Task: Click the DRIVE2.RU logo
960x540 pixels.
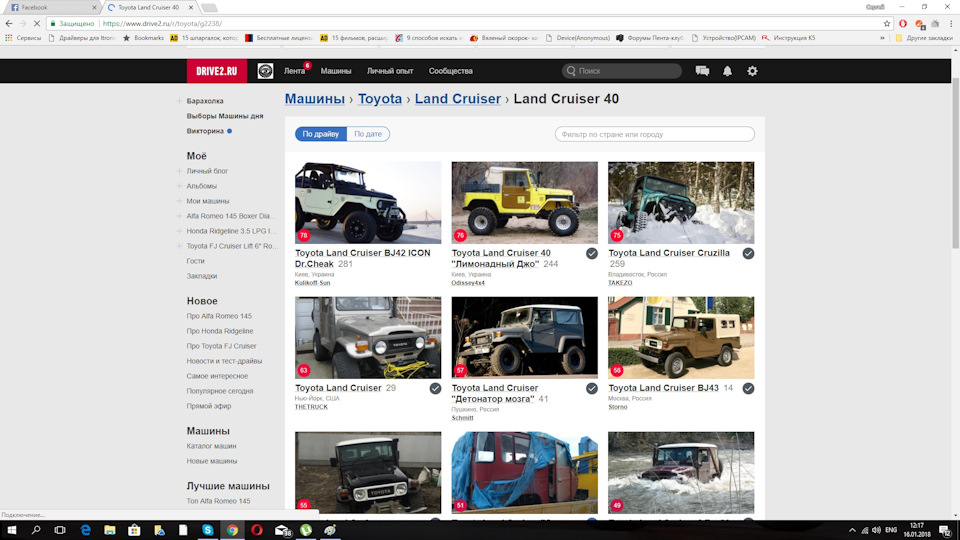Action: [217, 71]
